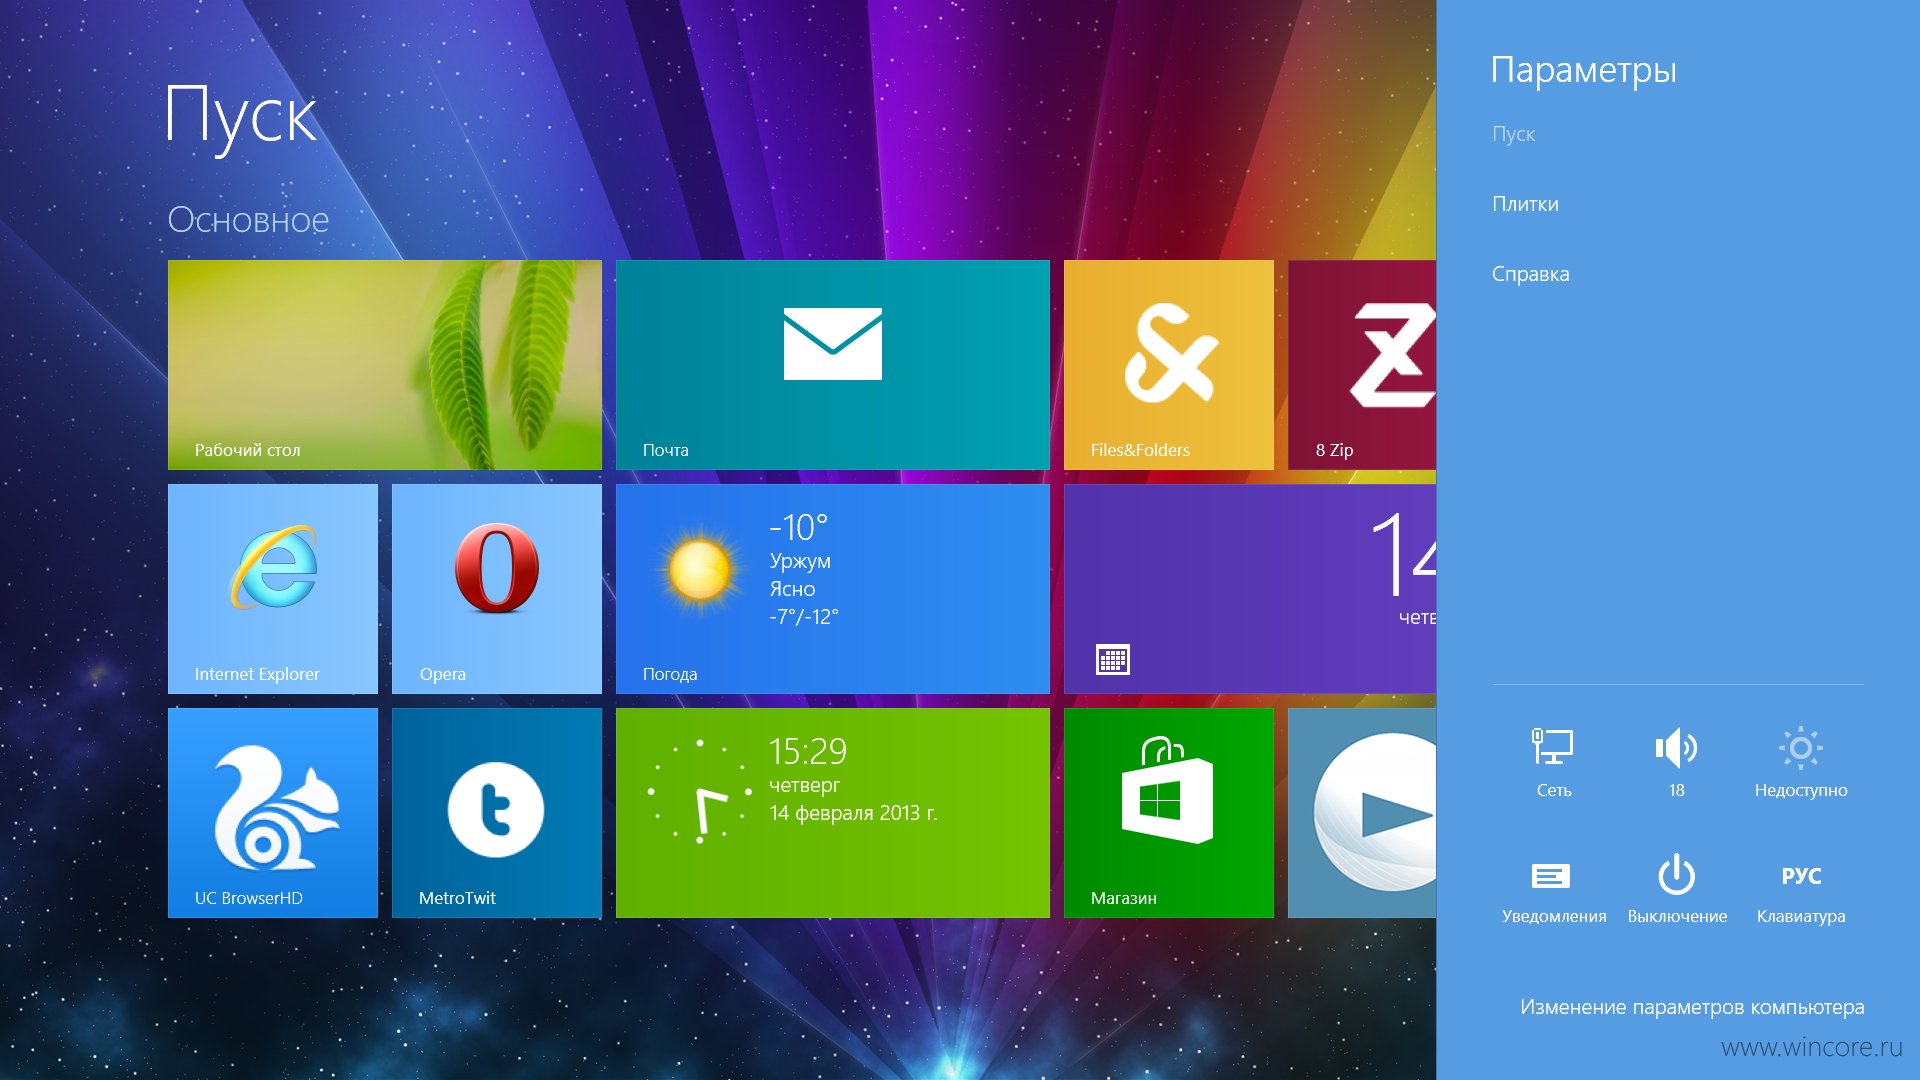
Task: Click the Основное group heading
Action: 248,220
